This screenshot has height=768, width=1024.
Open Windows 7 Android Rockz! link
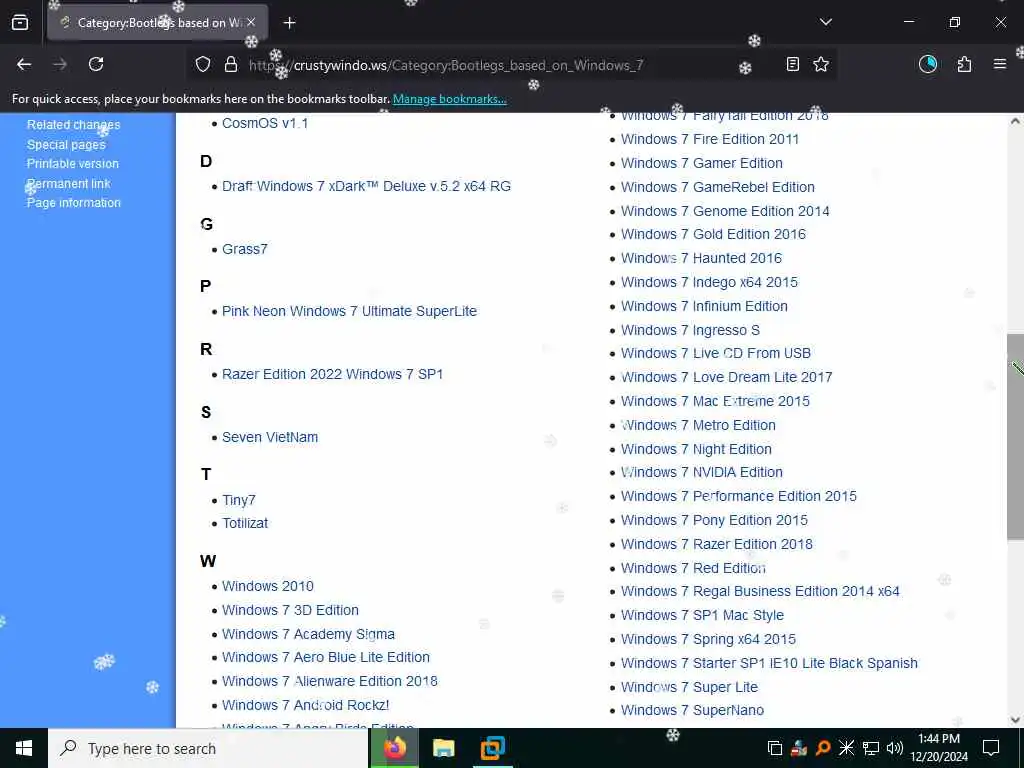click(x=306, y=705)
